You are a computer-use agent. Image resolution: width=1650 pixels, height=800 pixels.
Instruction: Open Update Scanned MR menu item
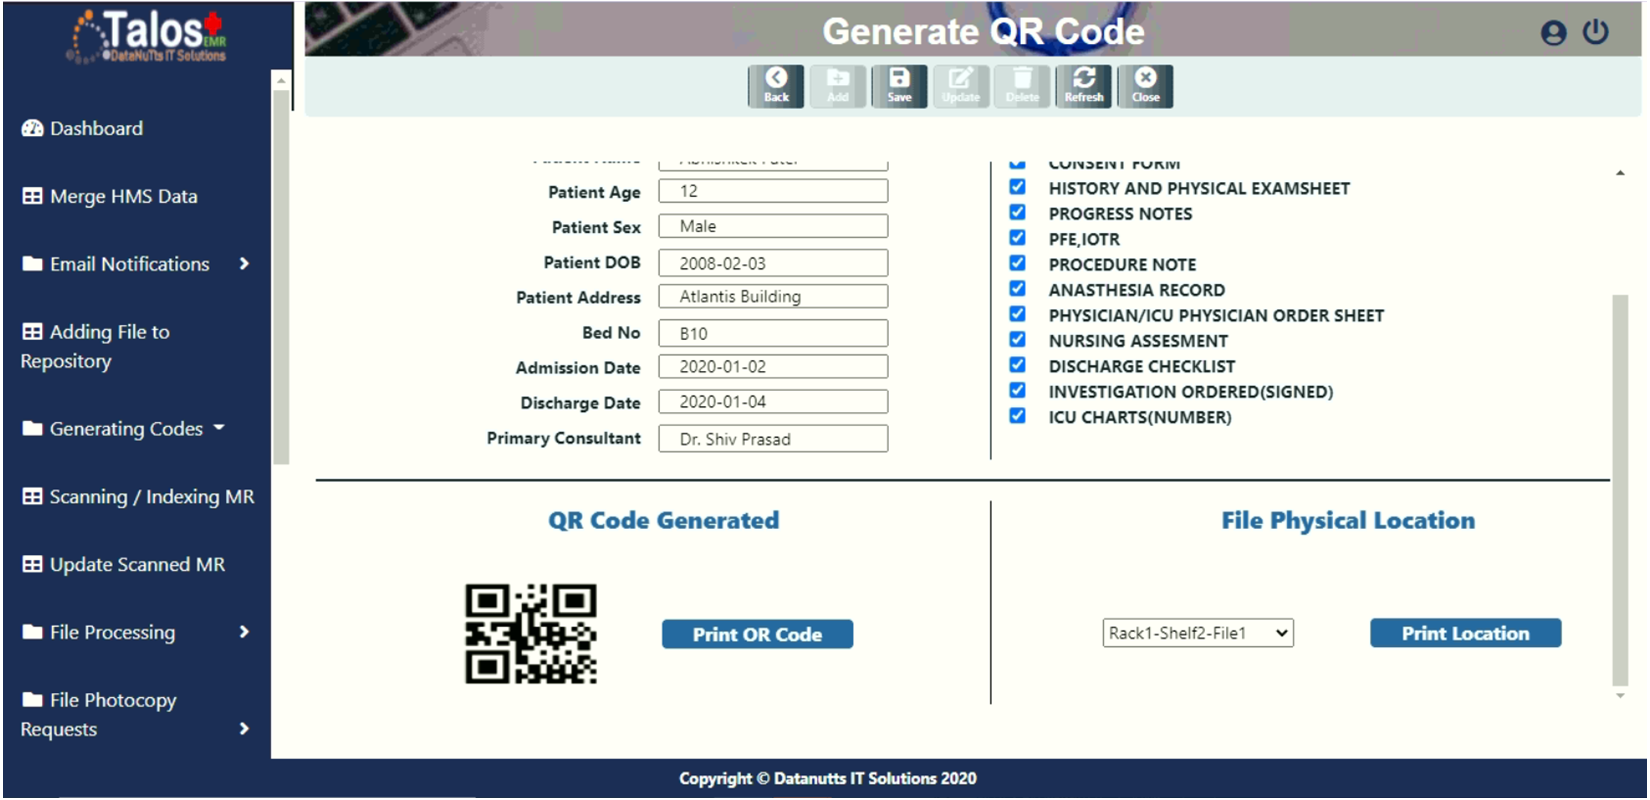coord(124,564)
